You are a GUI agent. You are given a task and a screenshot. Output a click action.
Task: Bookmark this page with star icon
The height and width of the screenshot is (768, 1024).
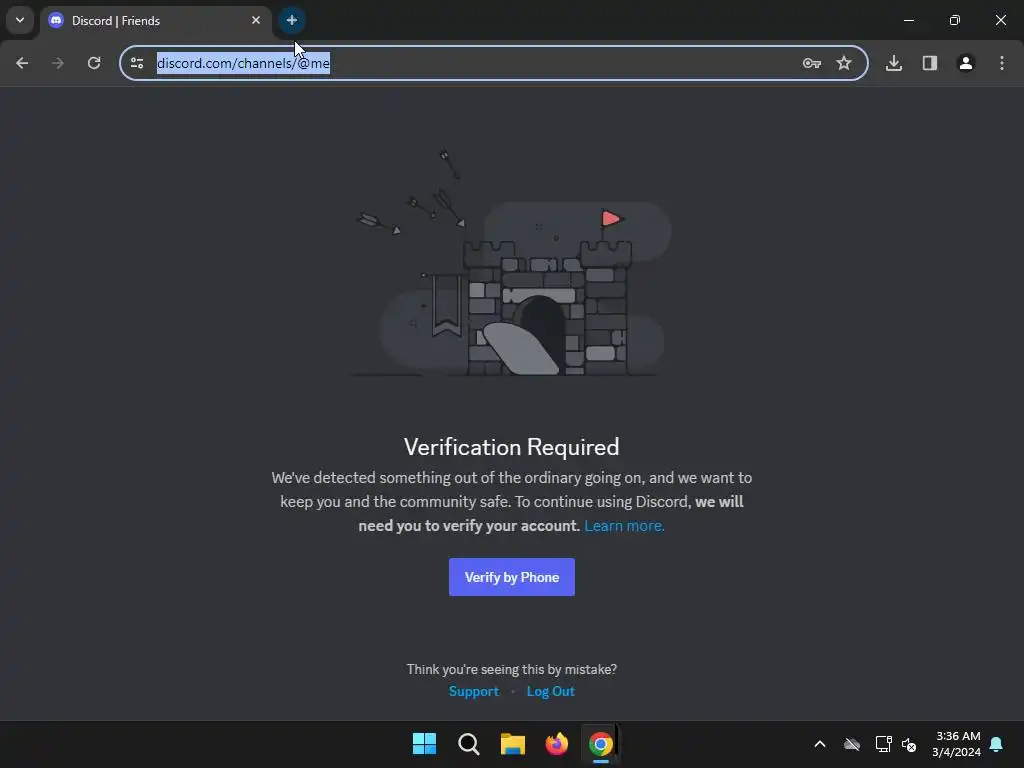[844, 63]
